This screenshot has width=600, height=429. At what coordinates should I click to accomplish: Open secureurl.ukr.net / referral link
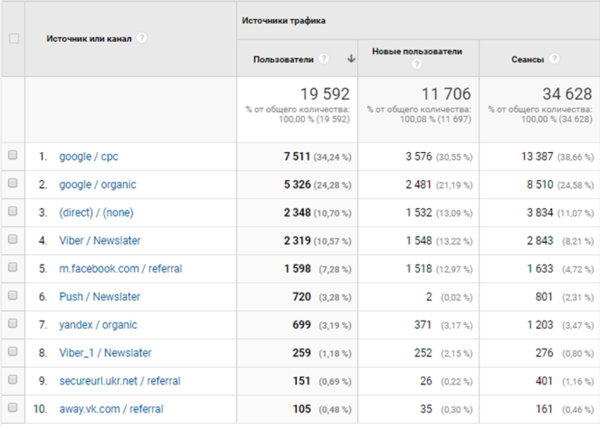pyautogui.click(x=120, y=381)
